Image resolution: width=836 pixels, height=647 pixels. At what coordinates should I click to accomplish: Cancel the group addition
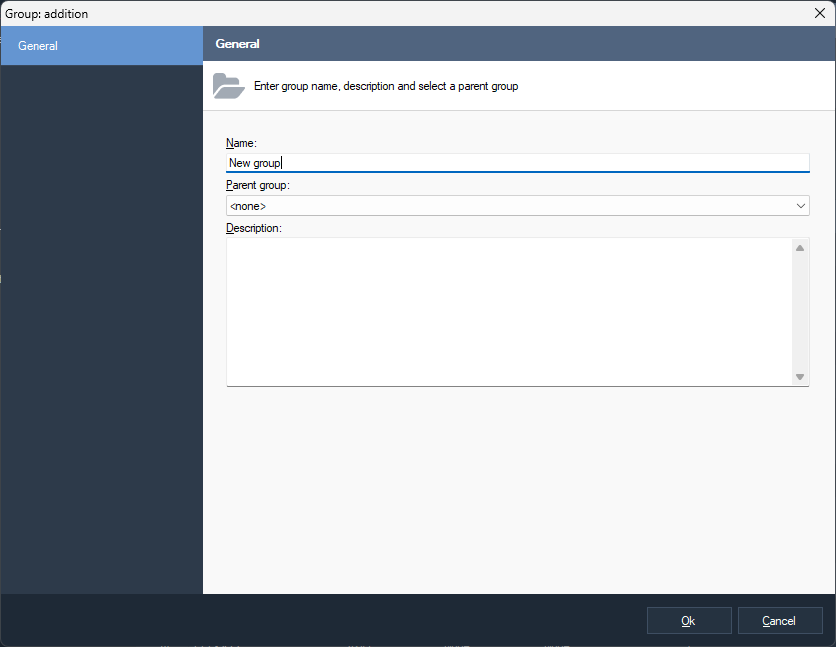779,621
